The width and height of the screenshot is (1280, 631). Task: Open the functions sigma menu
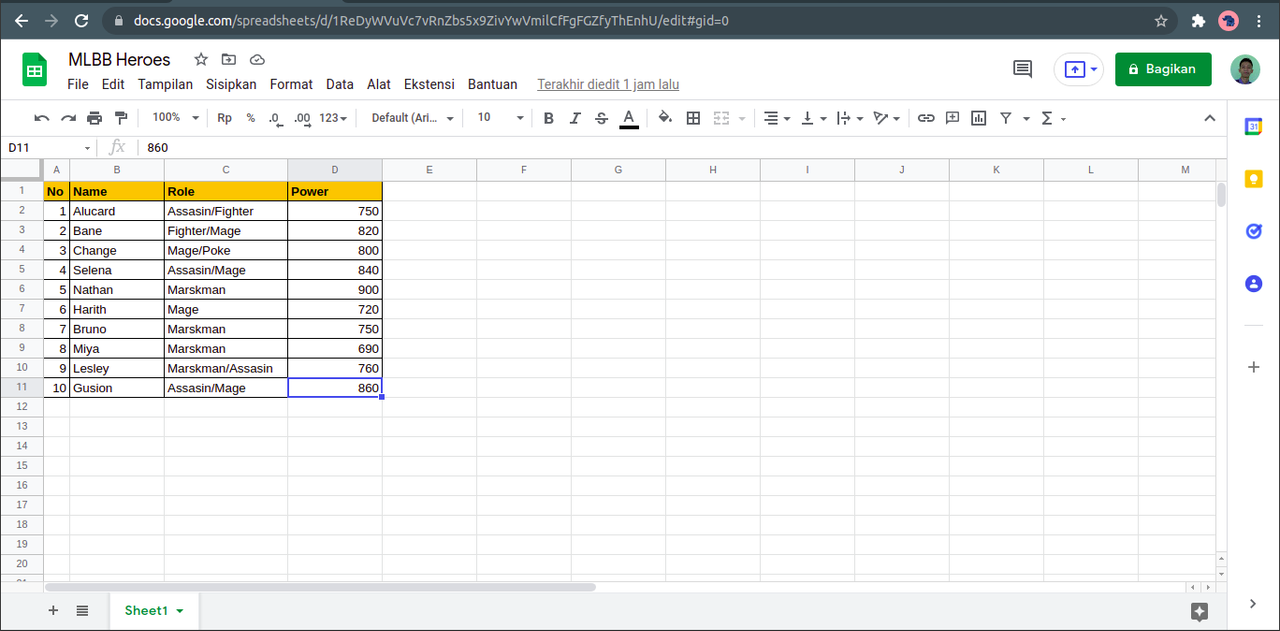1054,118
